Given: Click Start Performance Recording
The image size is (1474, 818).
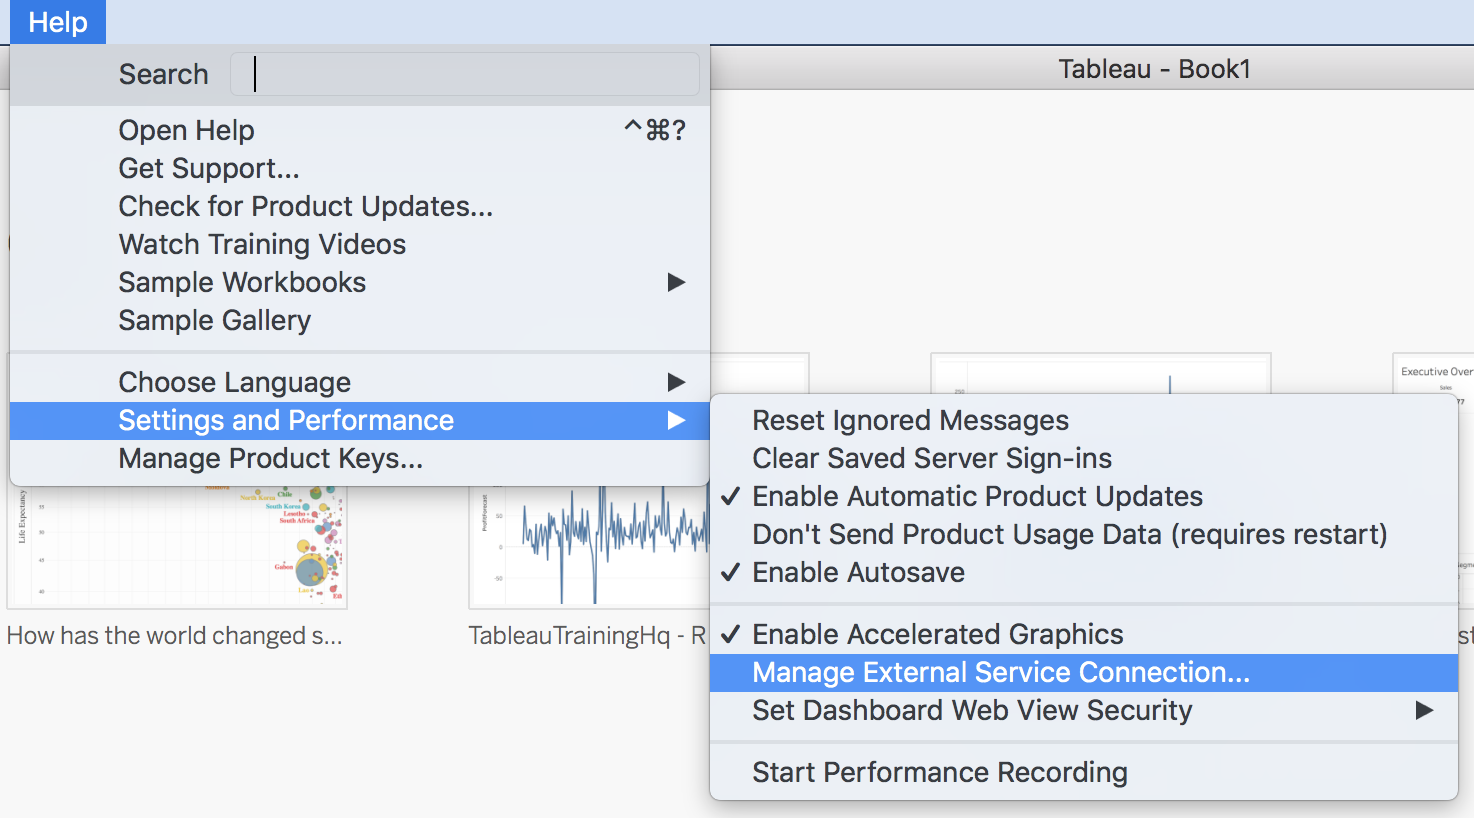Looking at the screenshot, I should click(940, 772).
